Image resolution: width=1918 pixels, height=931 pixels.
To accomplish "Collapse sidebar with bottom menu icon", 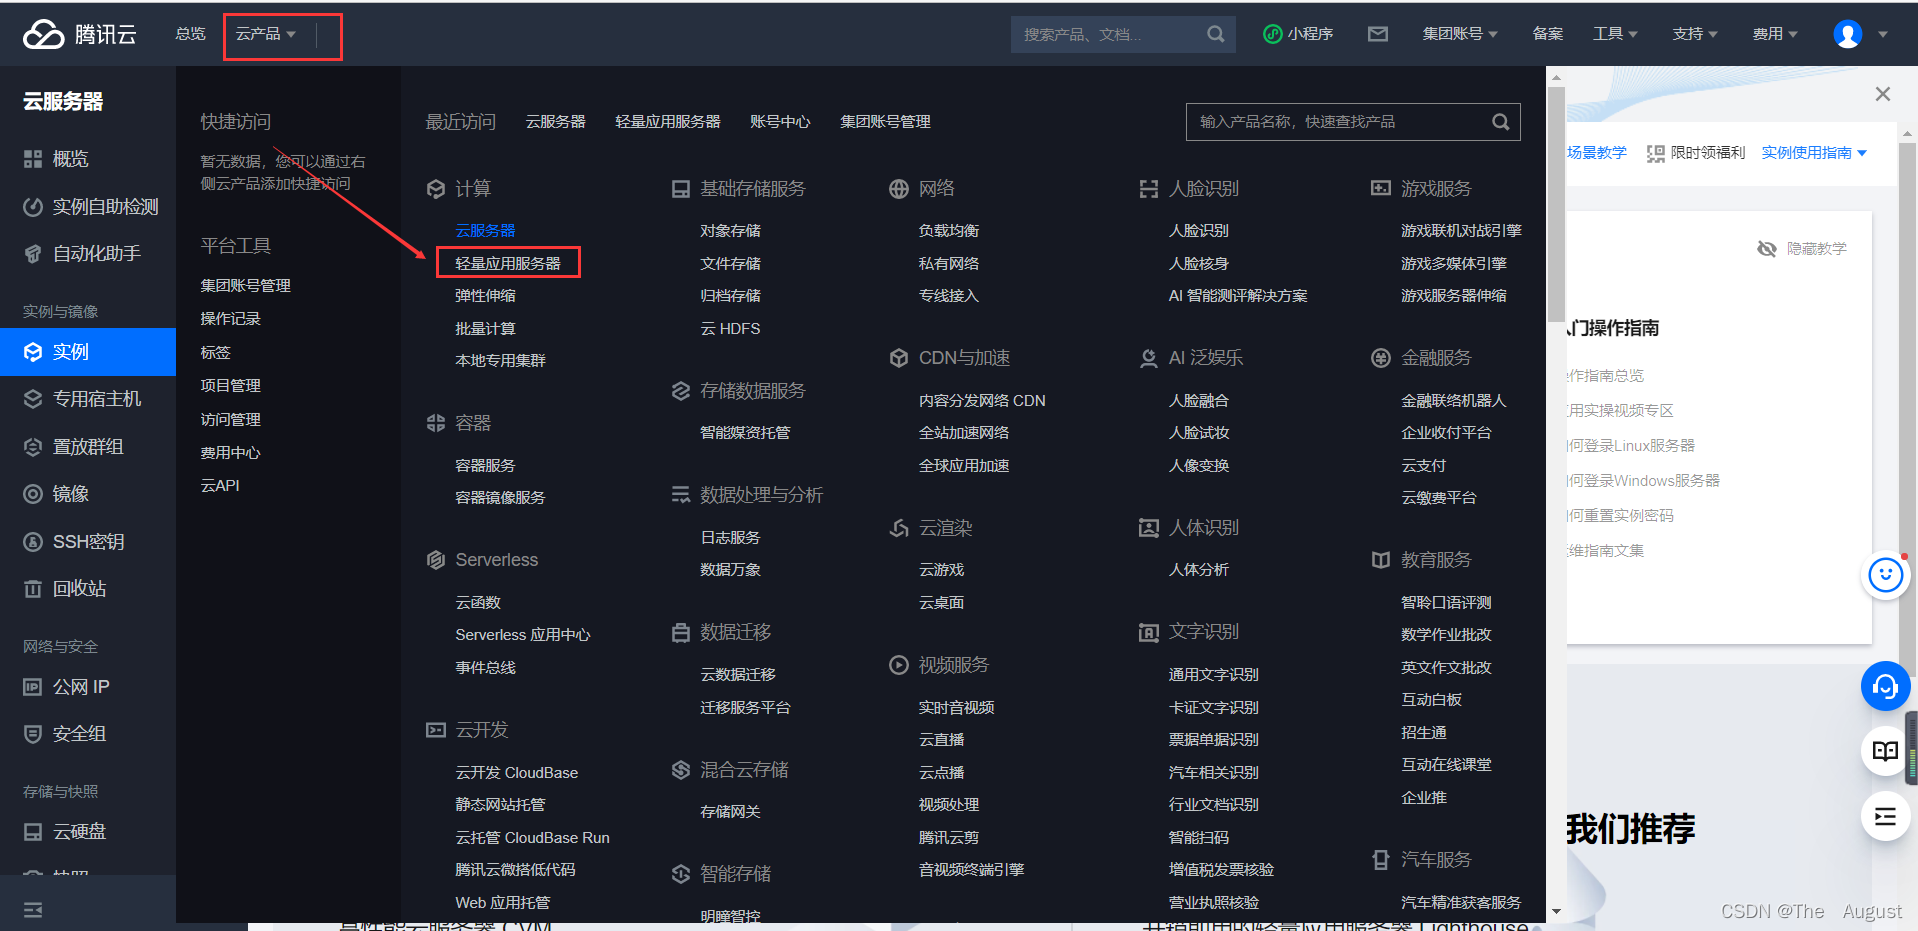I will pos(33,909).
